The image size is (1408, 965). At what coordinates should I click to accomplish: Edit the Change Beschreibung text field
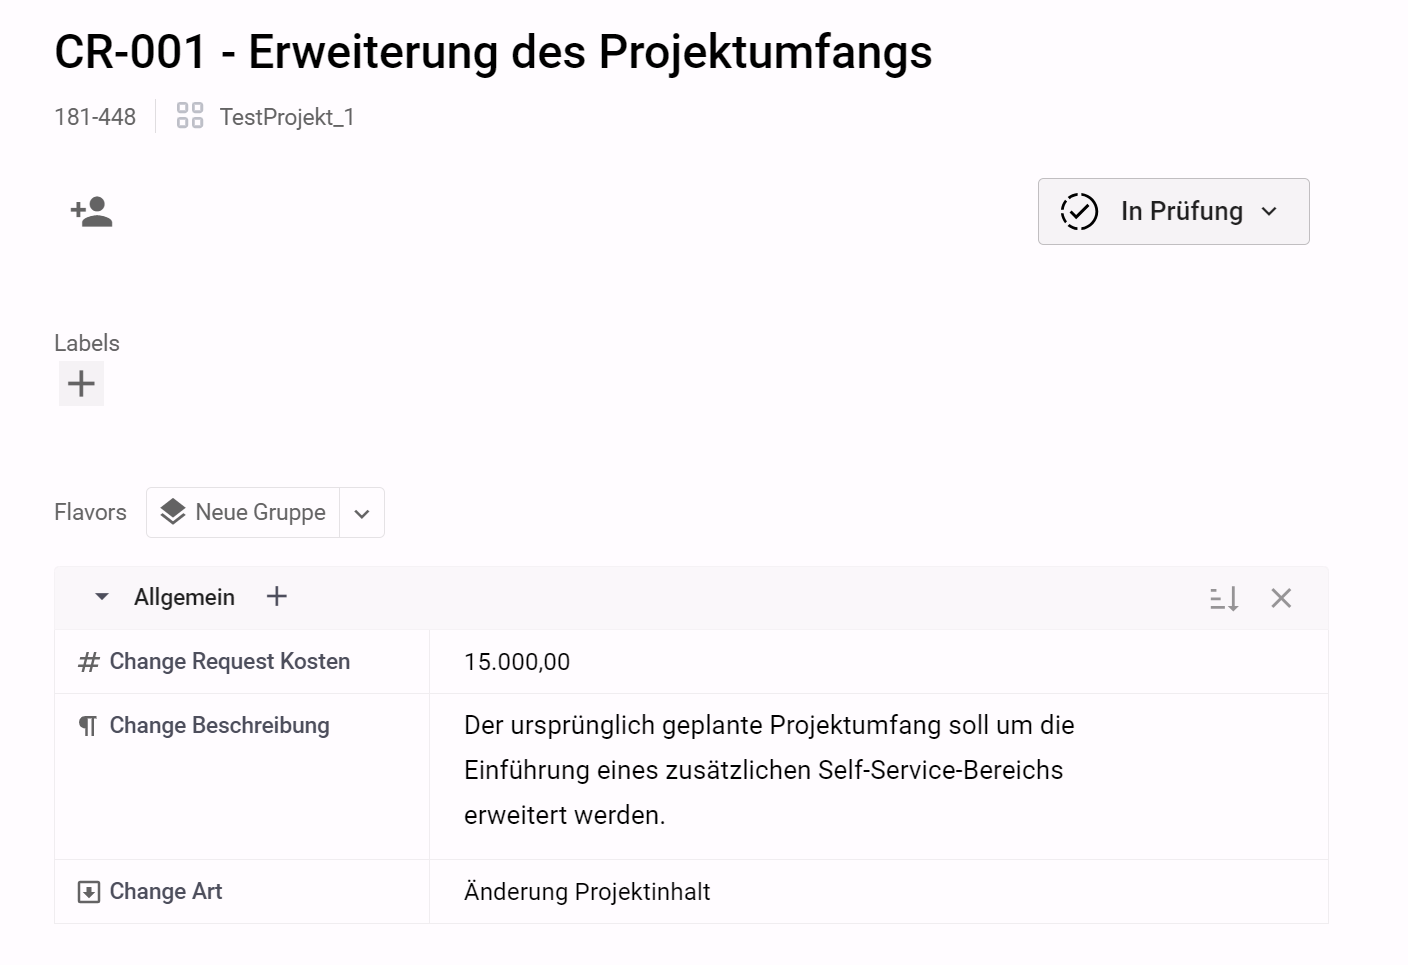coord(878,776)
